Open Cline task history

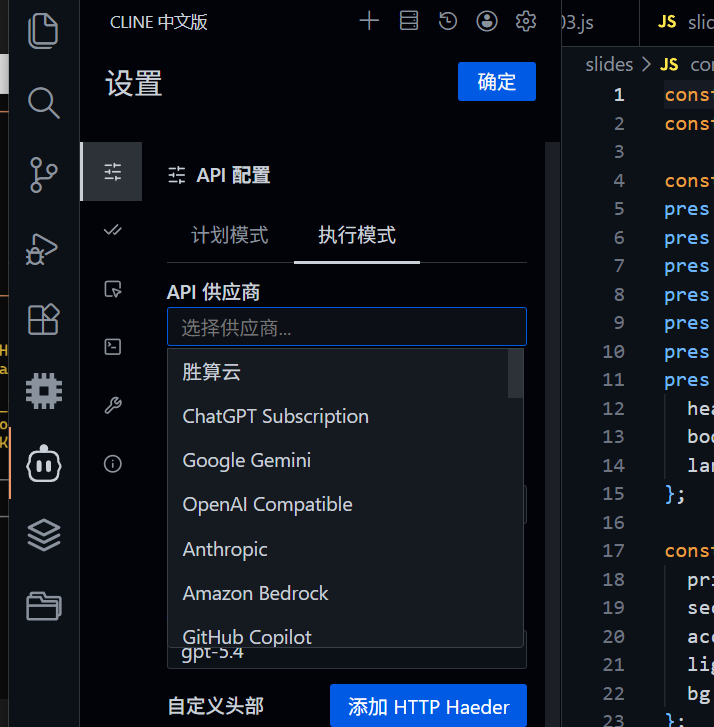448,21
